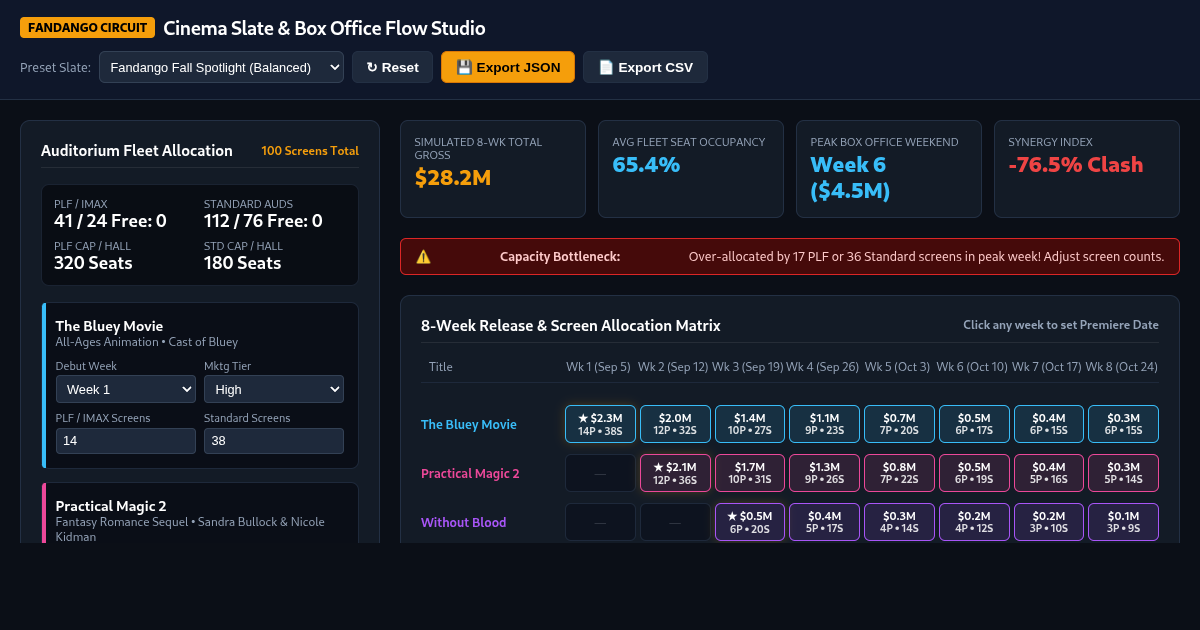1200x630 pixels.
Task: Click Week 6 ($4.5M) peak weekend value
Action: coord(850,178)
